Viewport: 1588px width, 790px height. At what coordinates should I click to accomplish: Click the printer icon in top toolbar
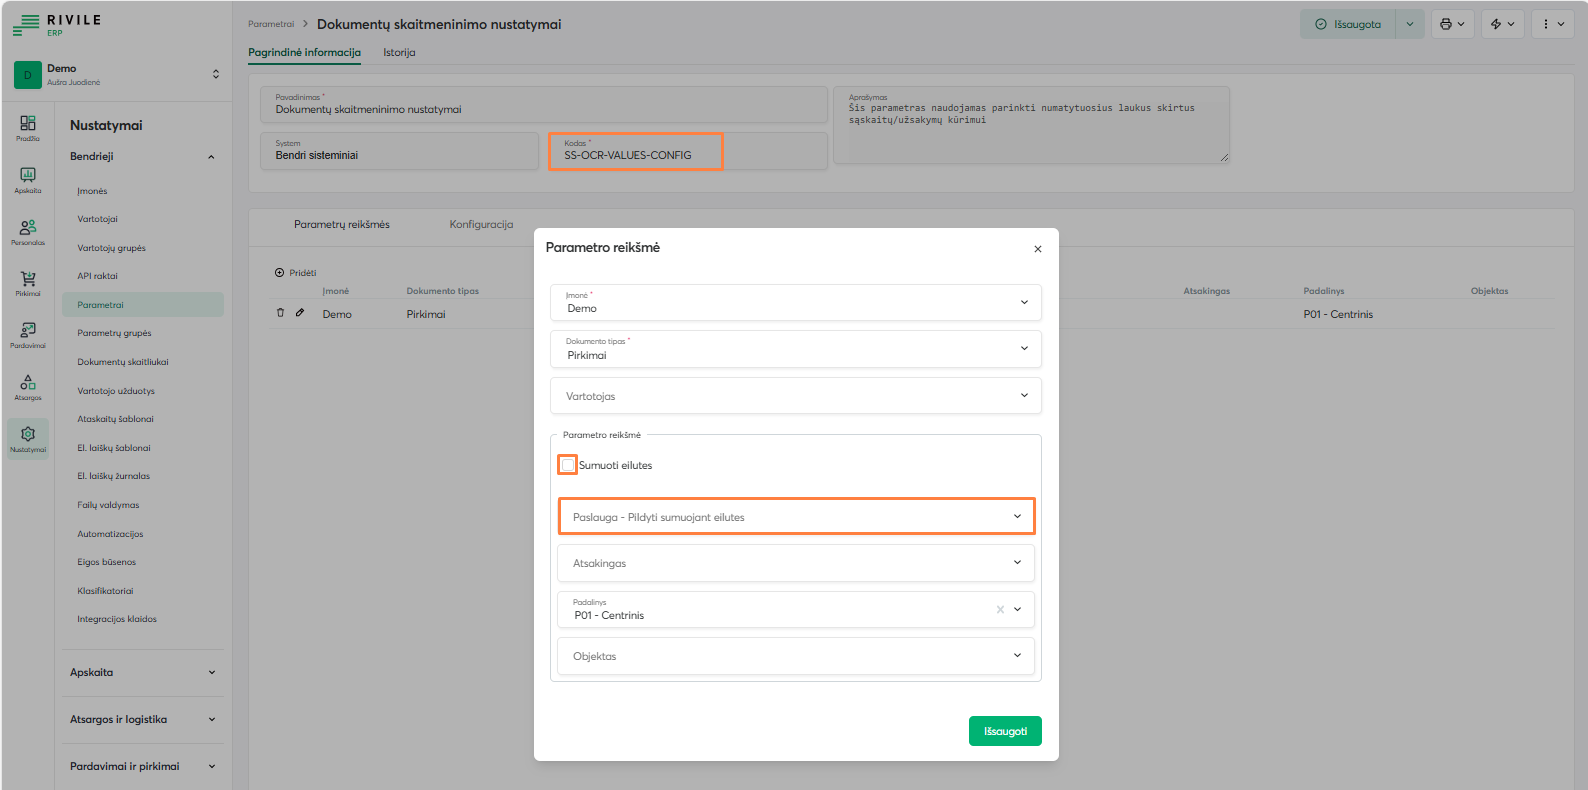[x=1446, y=24]
